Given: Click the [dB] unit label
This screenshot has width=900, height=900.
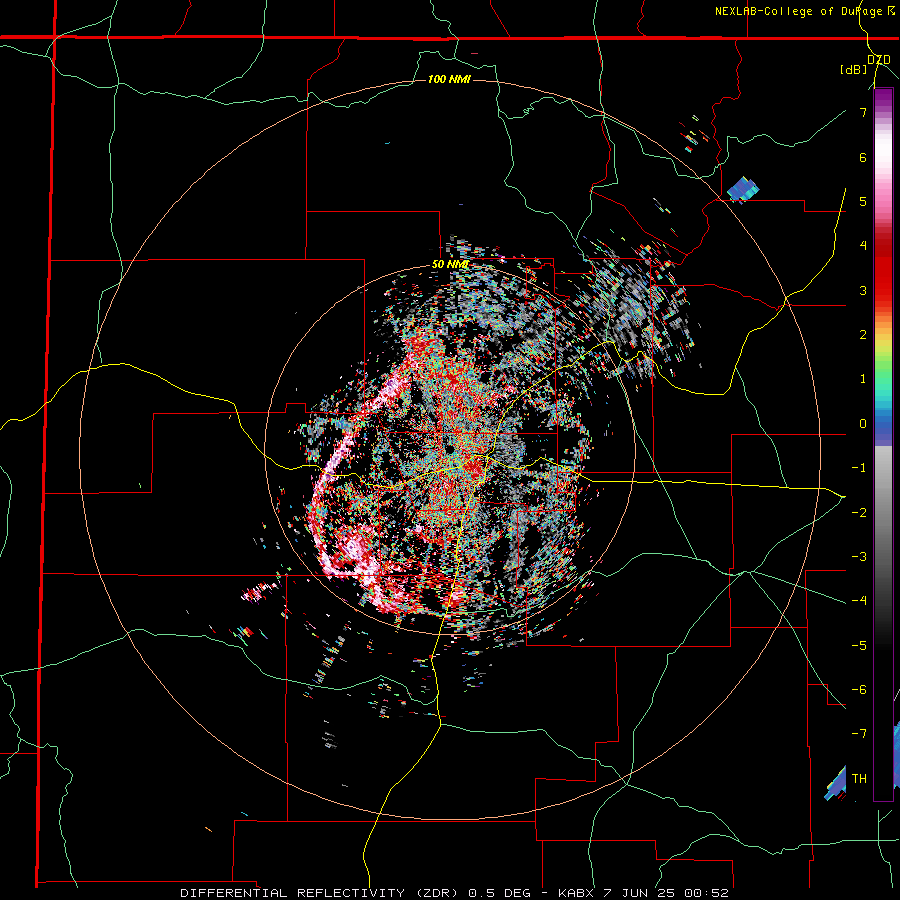Looking at the screenshot, I should (x=854, y=70).
